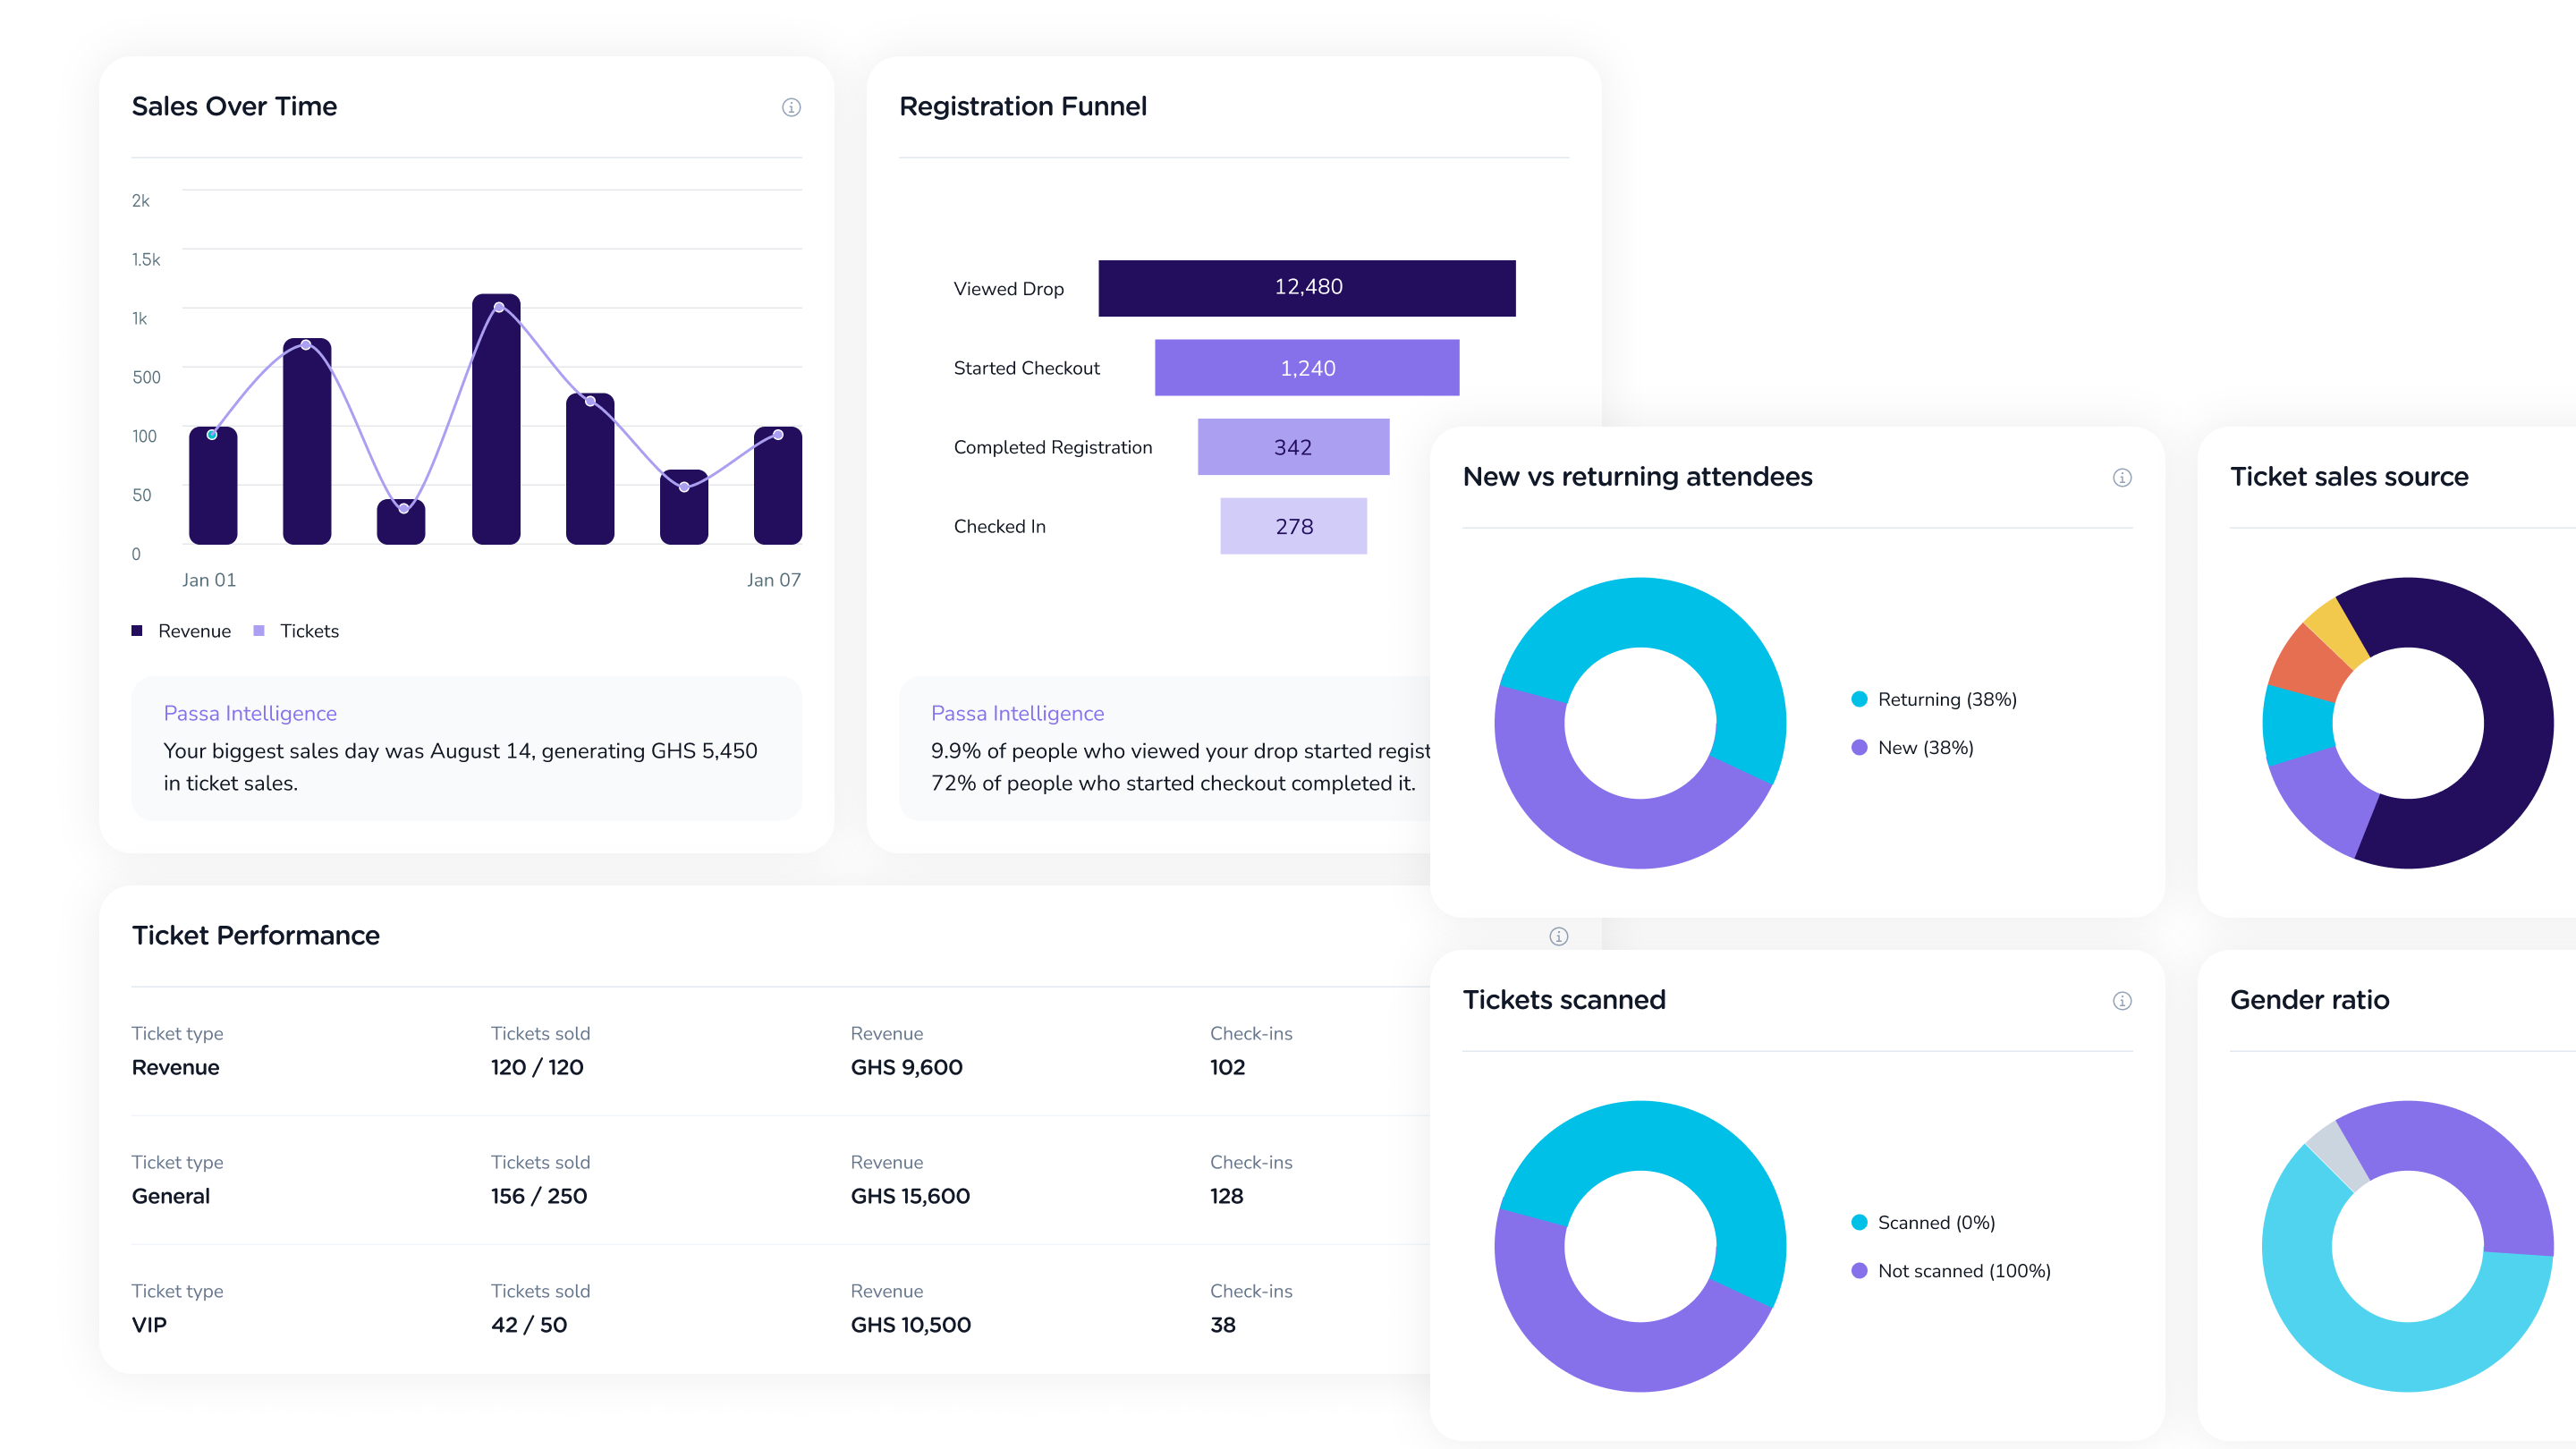Click the Ticket sales source title
The image size is (2576, 1449).
pos(2349,477)
